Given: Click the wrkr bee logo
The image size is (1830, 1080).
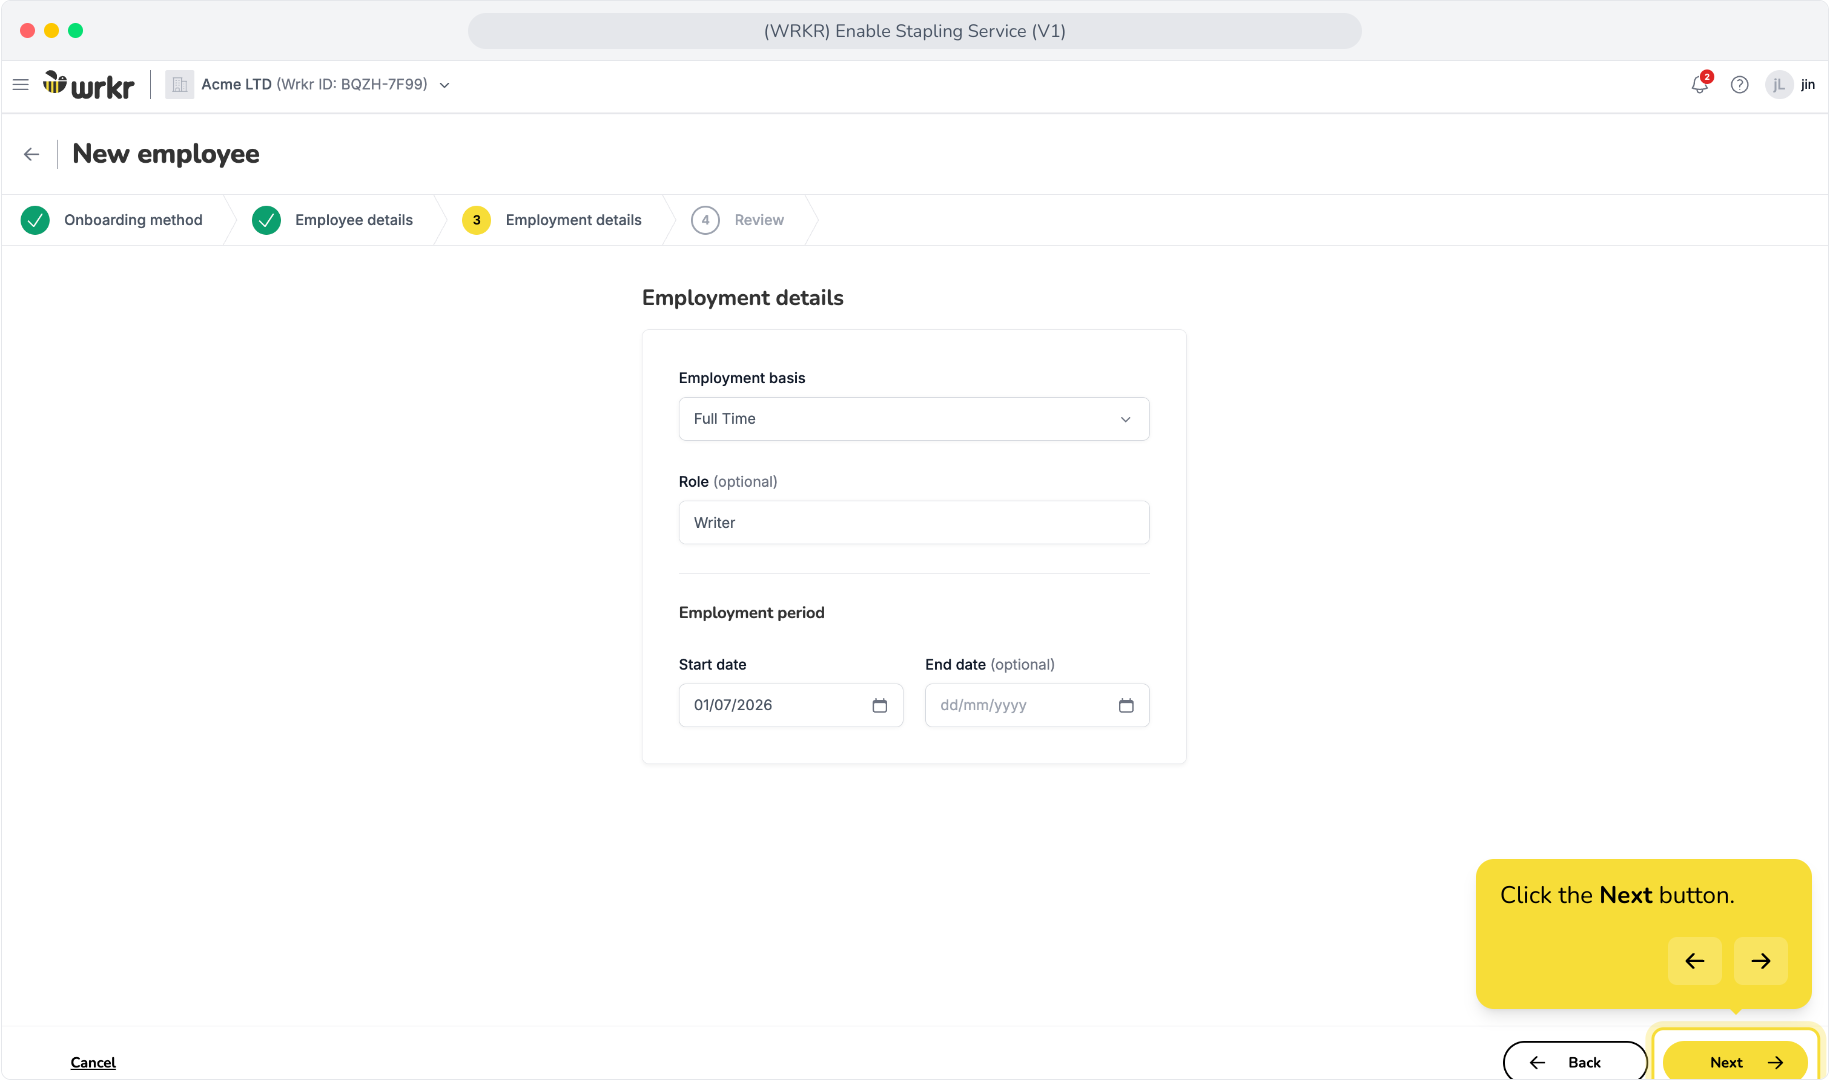Looking at the screenshot, I should [88, 85].
